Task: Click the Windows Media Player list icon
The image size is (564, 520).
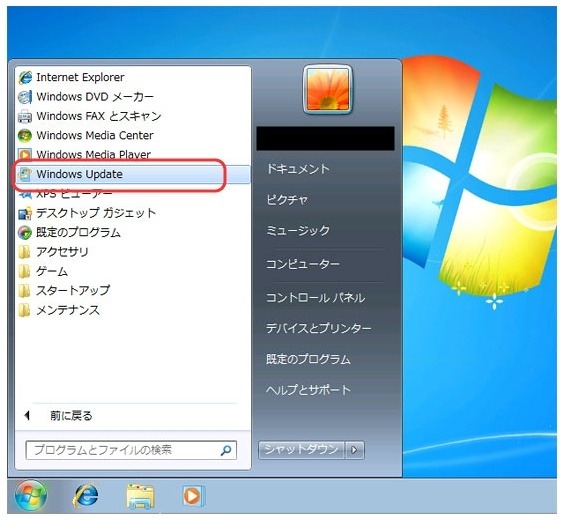Action: 25,154
